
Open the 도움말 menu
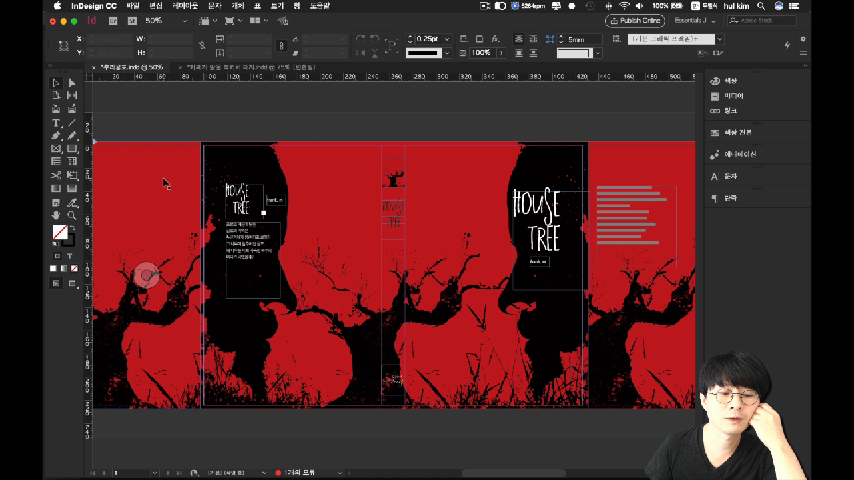coord(320,6)
